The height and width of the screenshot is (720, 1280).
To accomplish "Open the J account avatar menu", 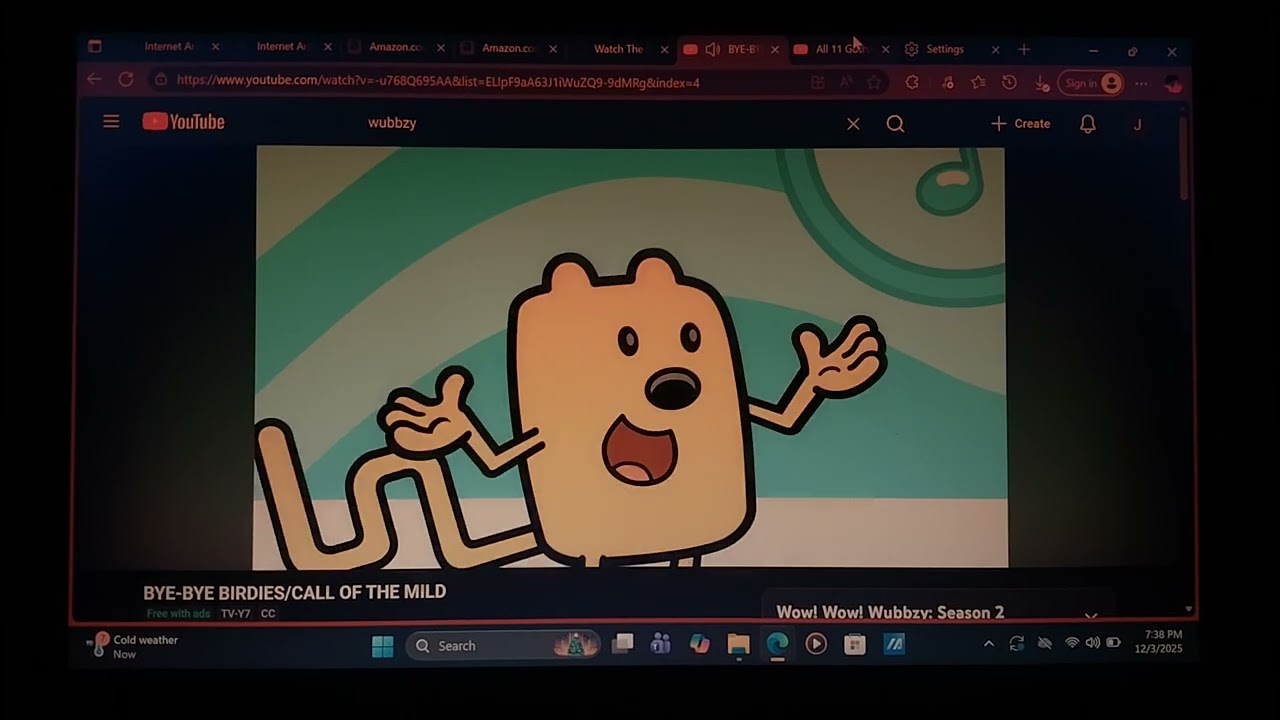I will coord(1137,125).
